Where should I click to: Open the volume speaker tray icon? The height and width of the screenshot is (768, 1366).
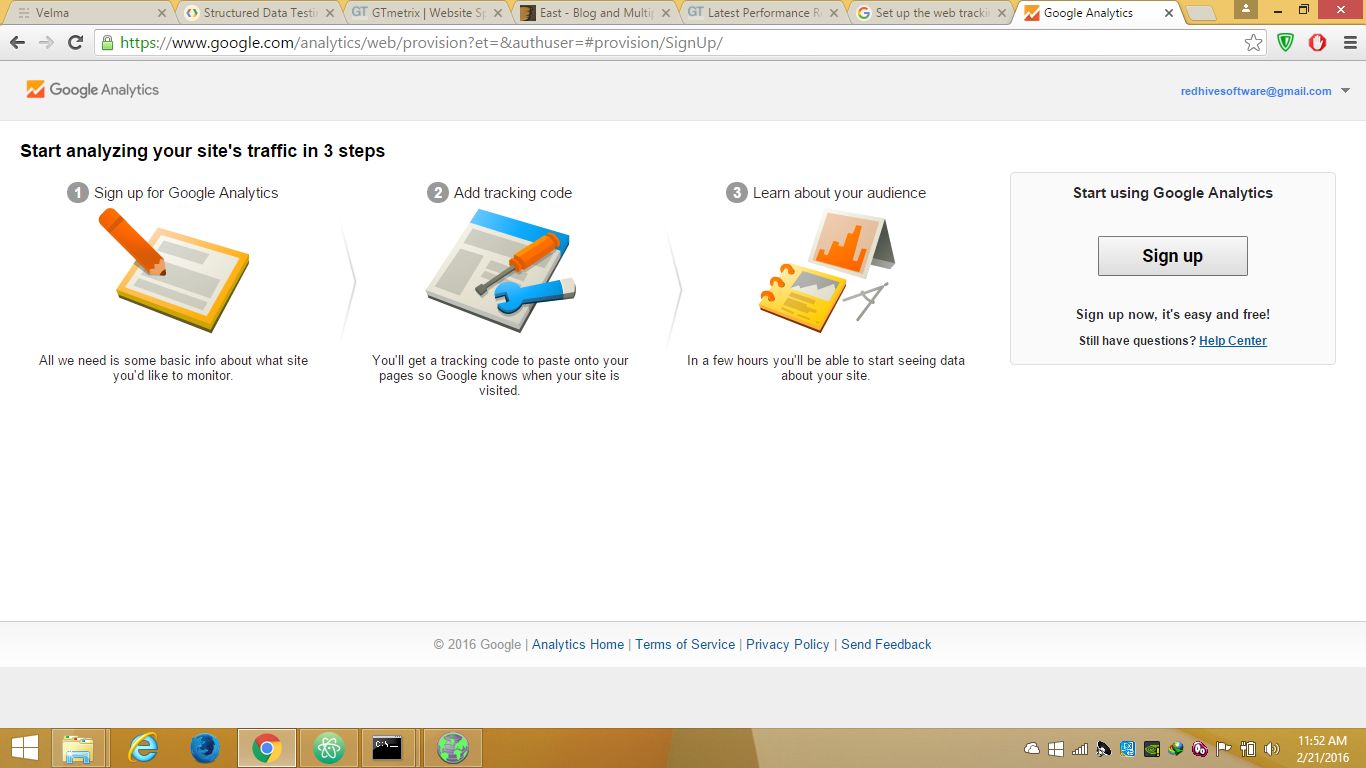(1271, 749)
